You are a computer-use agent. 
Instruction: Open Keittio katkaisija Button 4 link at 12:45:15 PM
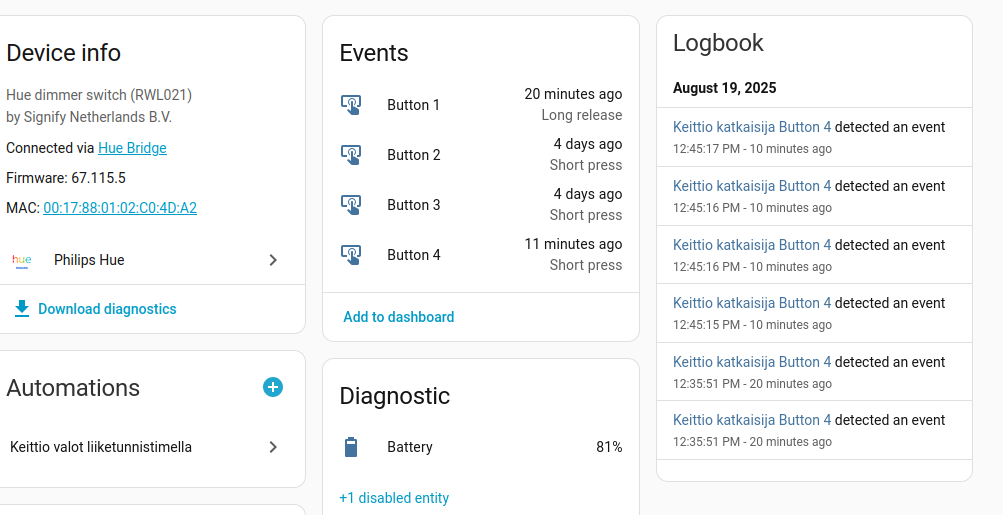(752, 303)
